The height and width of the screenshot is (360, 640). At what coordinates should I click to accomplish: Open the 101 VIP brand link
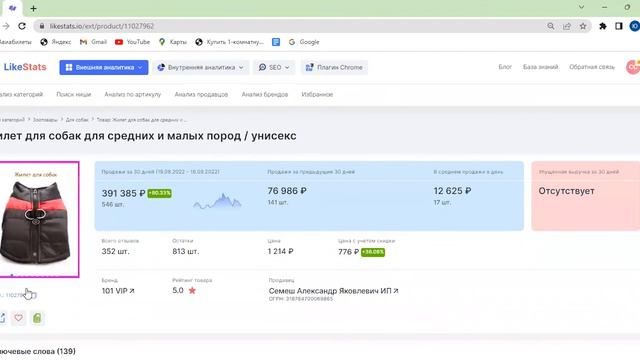(118, 291)
